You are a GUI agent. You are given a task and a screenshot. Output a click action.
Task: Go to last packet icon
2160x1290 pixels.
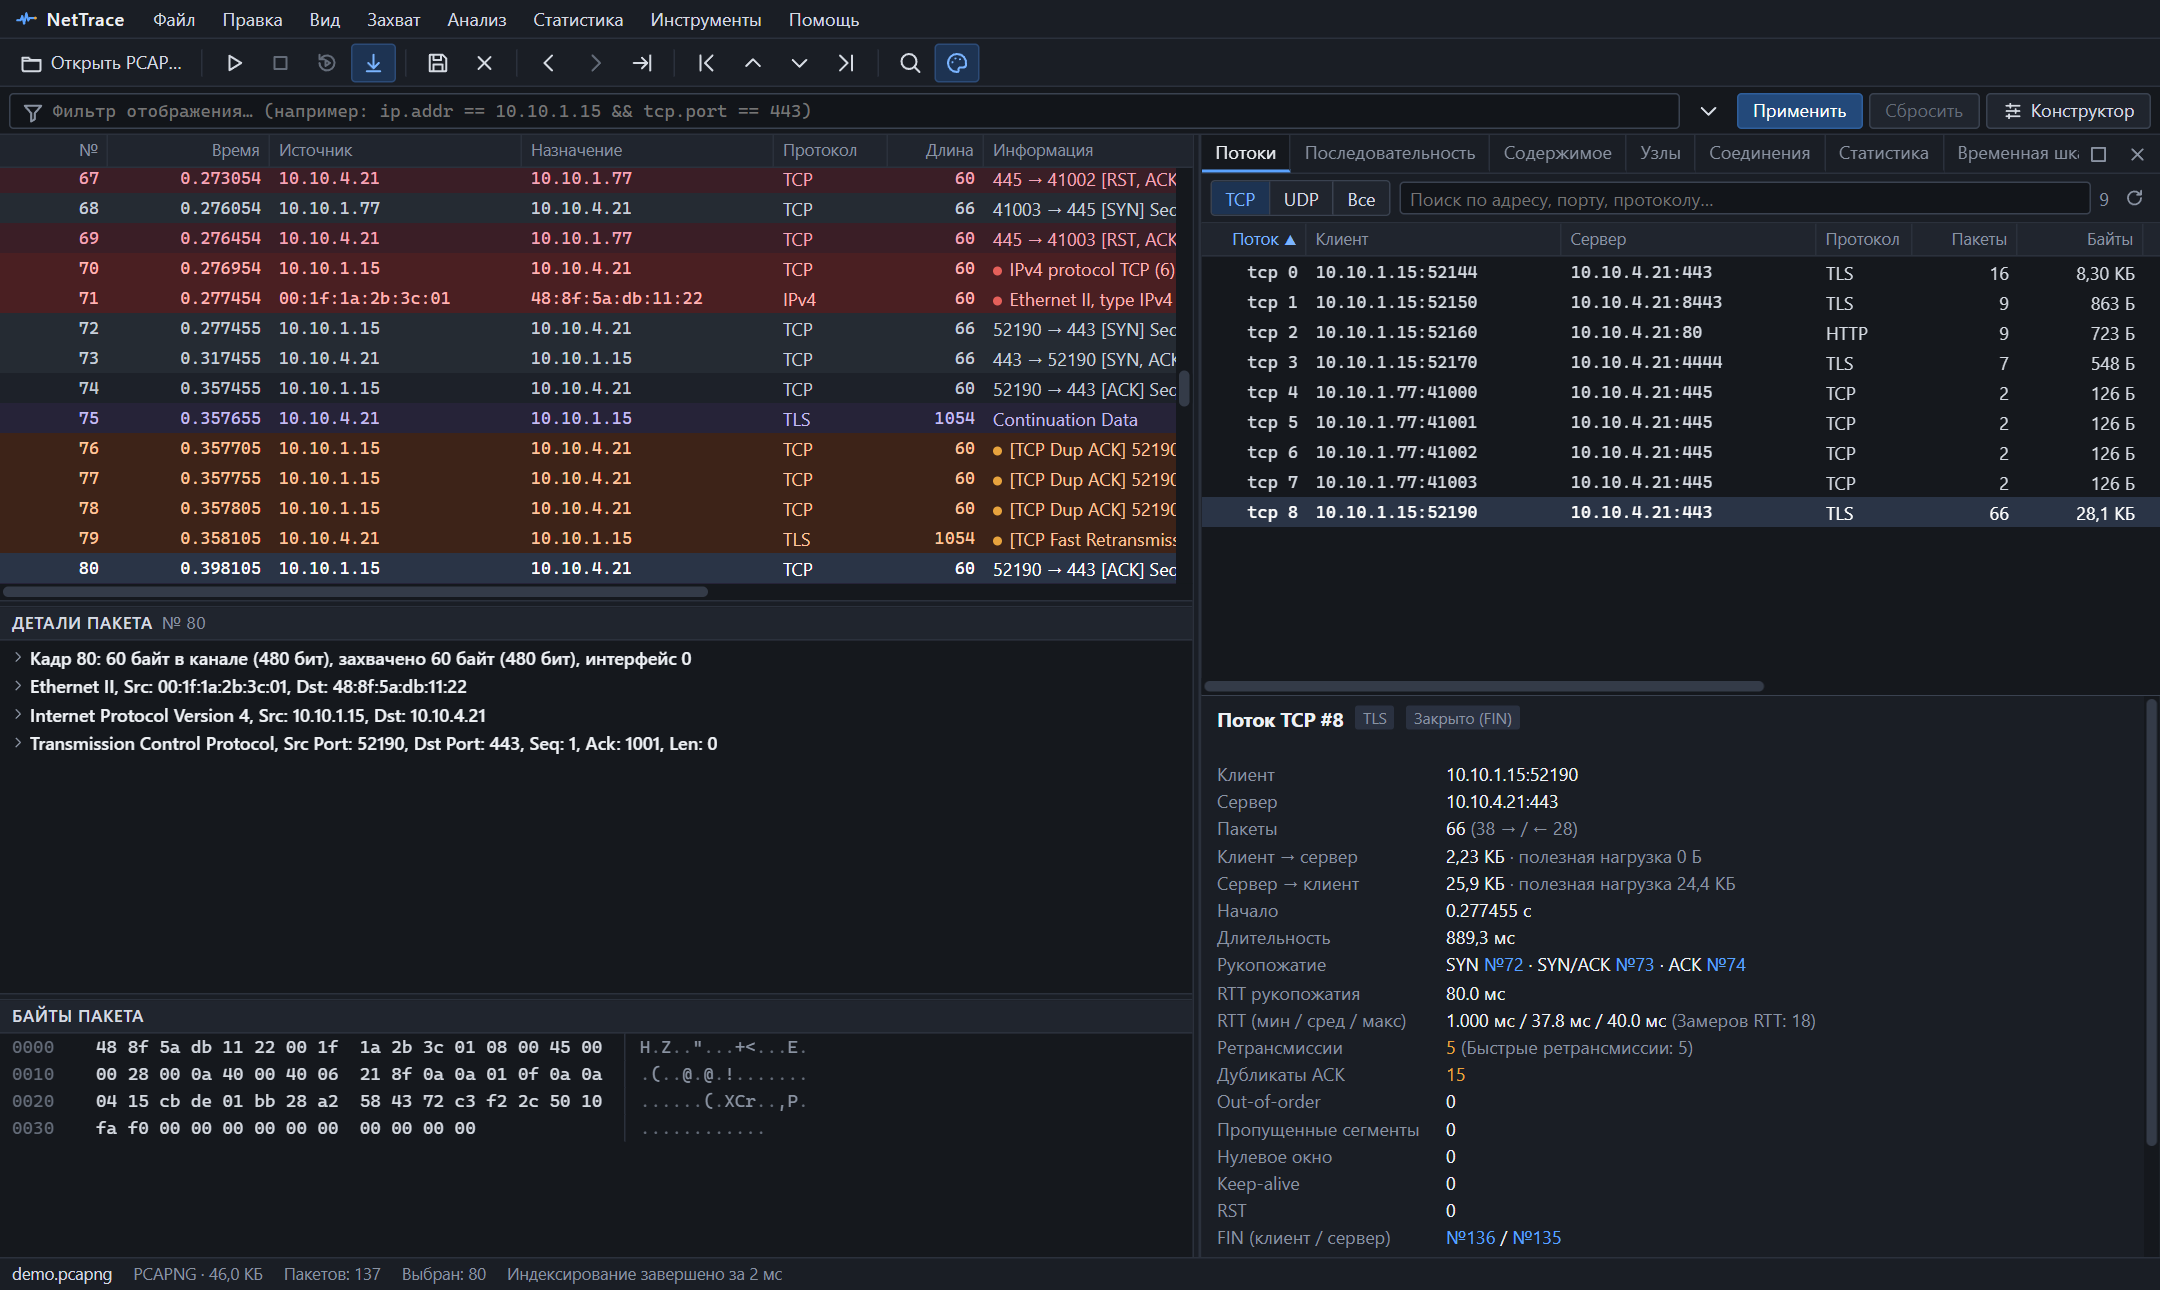(x=846, y=63)
